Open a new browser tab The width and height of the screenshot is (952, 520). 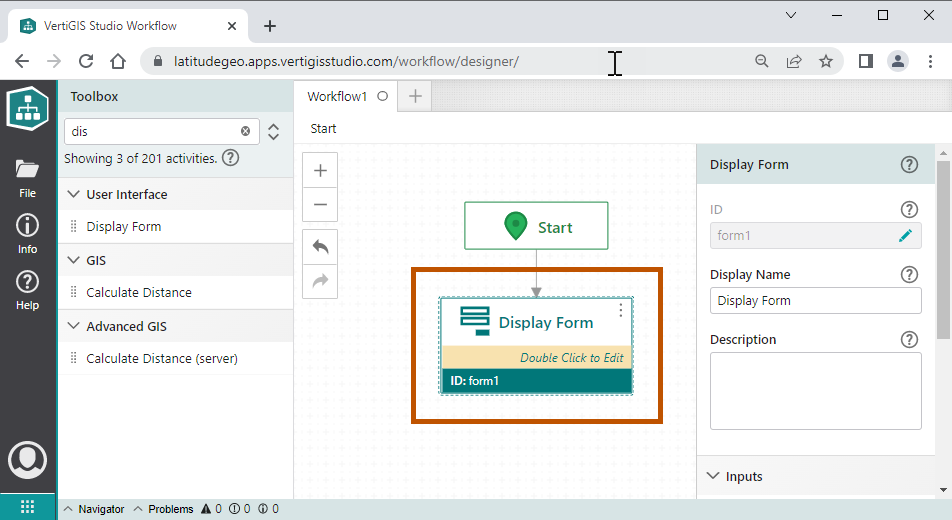pos(270,26)
